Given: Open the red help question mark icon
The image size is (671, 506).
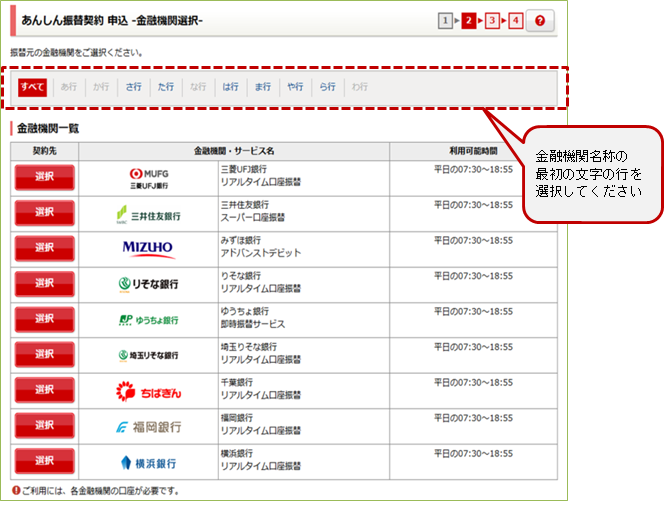Looking at the screenshot, I should (540, 21).
